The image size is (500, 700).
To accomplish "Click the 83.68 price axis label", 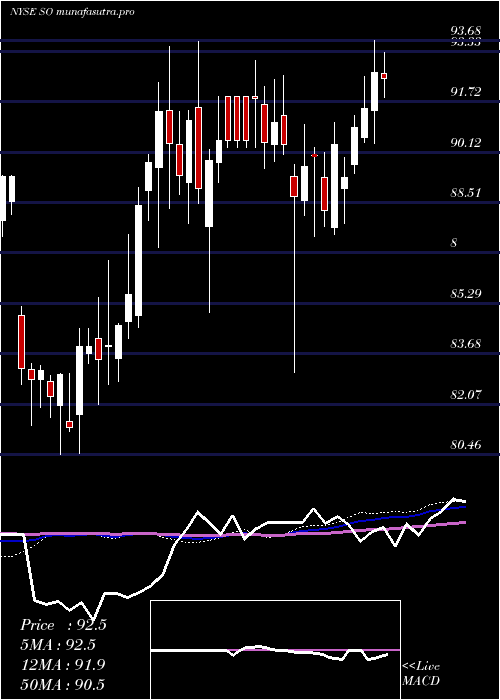I will (466, 344).
